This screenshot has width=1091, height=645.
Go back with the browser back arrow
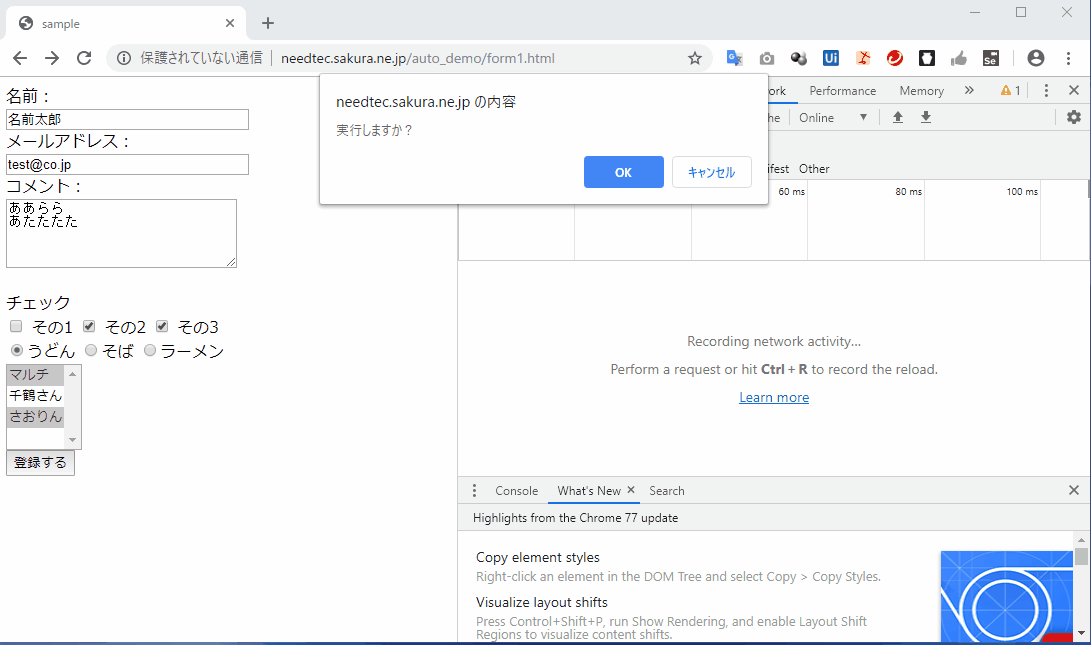[20, 58]
